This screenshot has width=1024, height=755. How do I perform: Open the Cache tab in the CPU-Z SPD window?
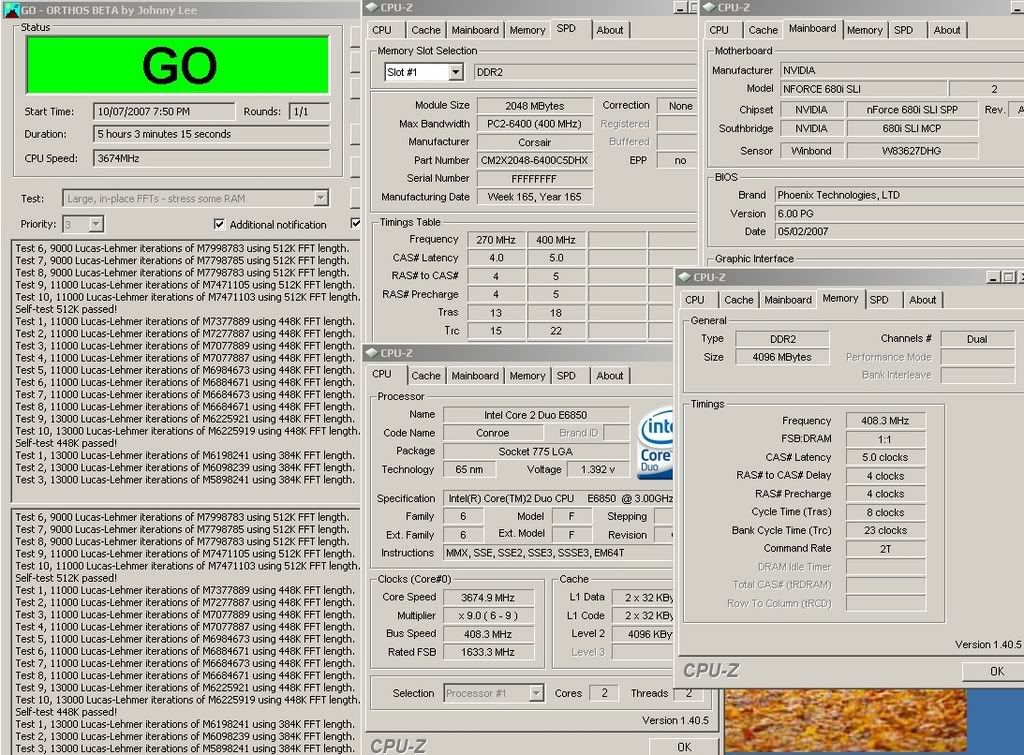tap(426, 30)
